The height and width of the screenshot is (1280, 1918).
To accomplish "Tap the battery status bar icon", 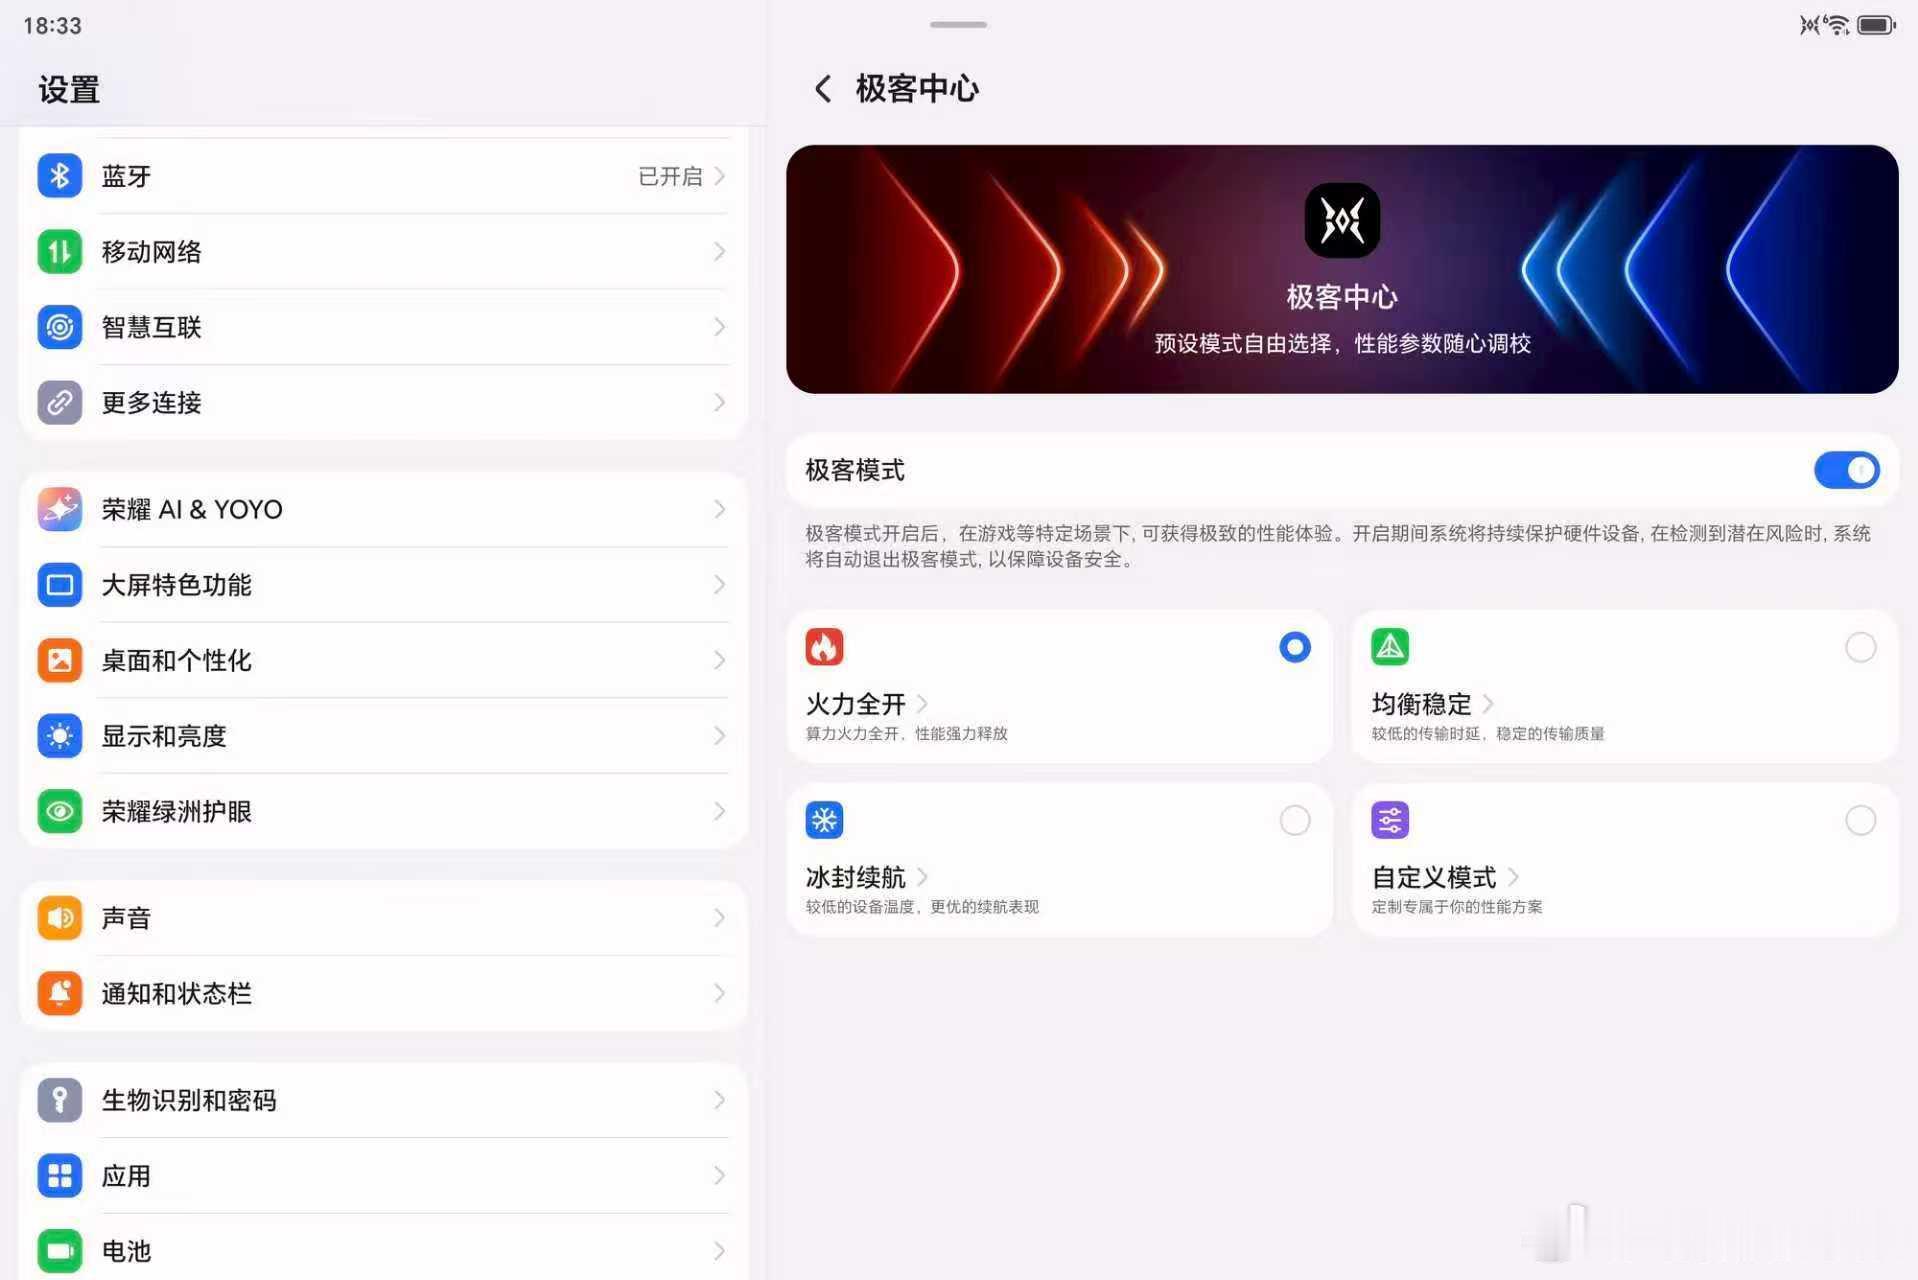I will pyautogui.click(x=1876, y=25).
